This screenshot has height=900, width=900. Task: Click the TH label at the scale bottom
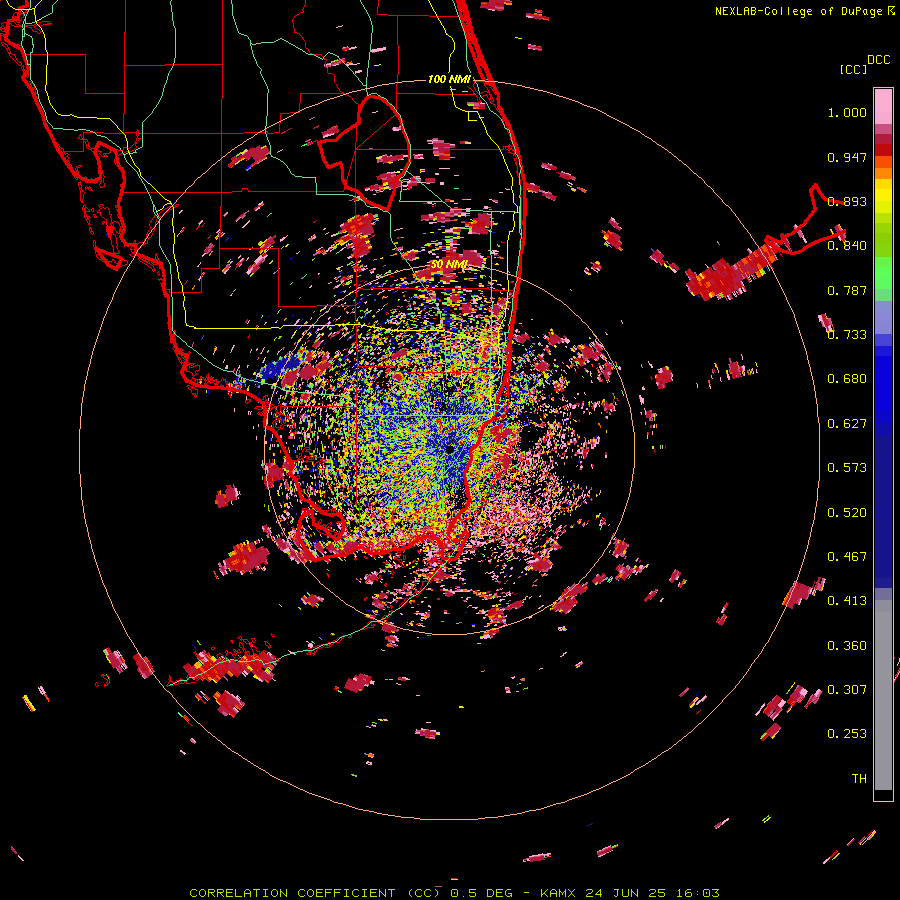coord(859,779)
